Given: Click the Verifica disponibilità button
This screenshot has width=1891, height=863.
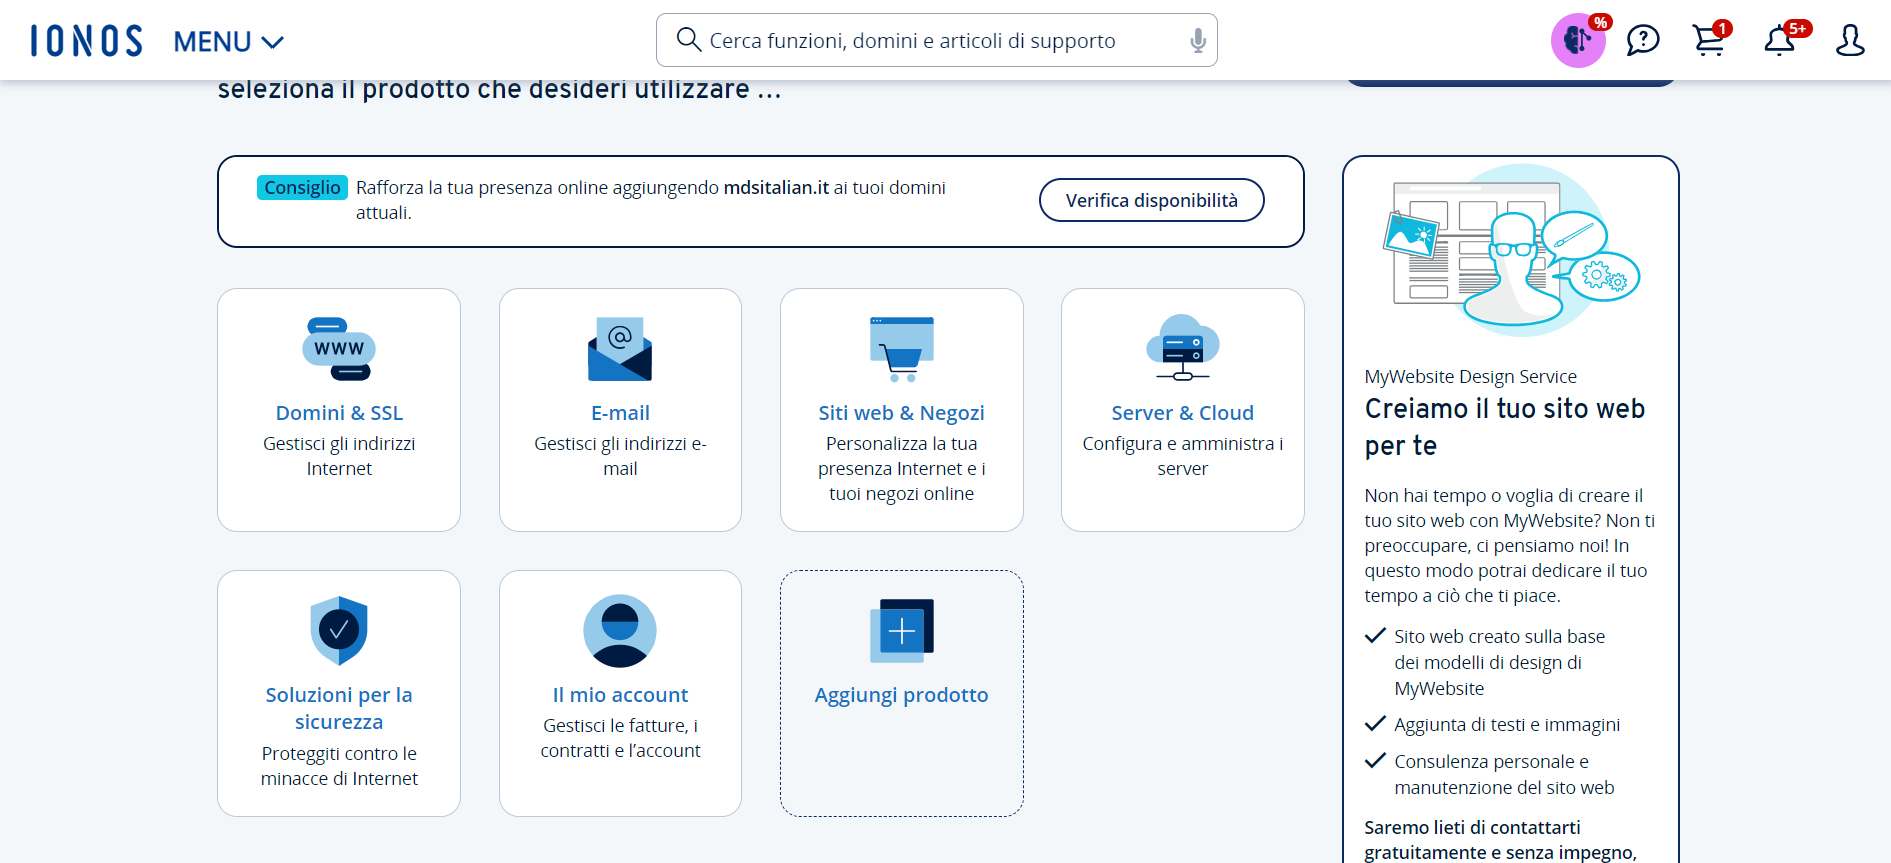Looking at the screenshot, I should [1151, 200].
